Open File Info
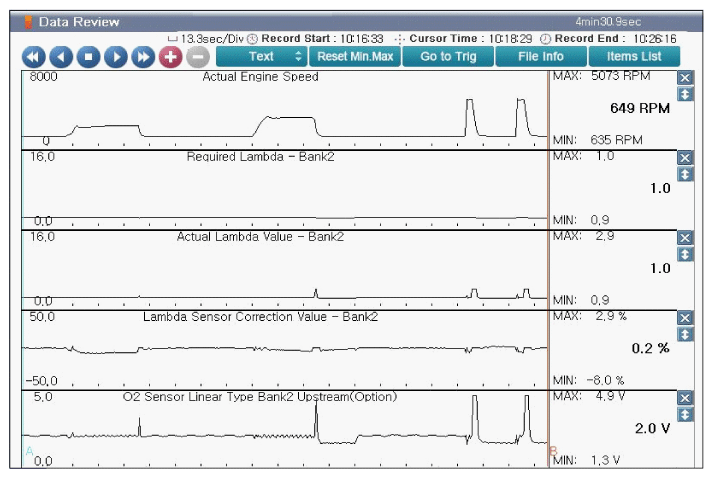The width and height of the screenshot is (713, 478). pos(540,57)
